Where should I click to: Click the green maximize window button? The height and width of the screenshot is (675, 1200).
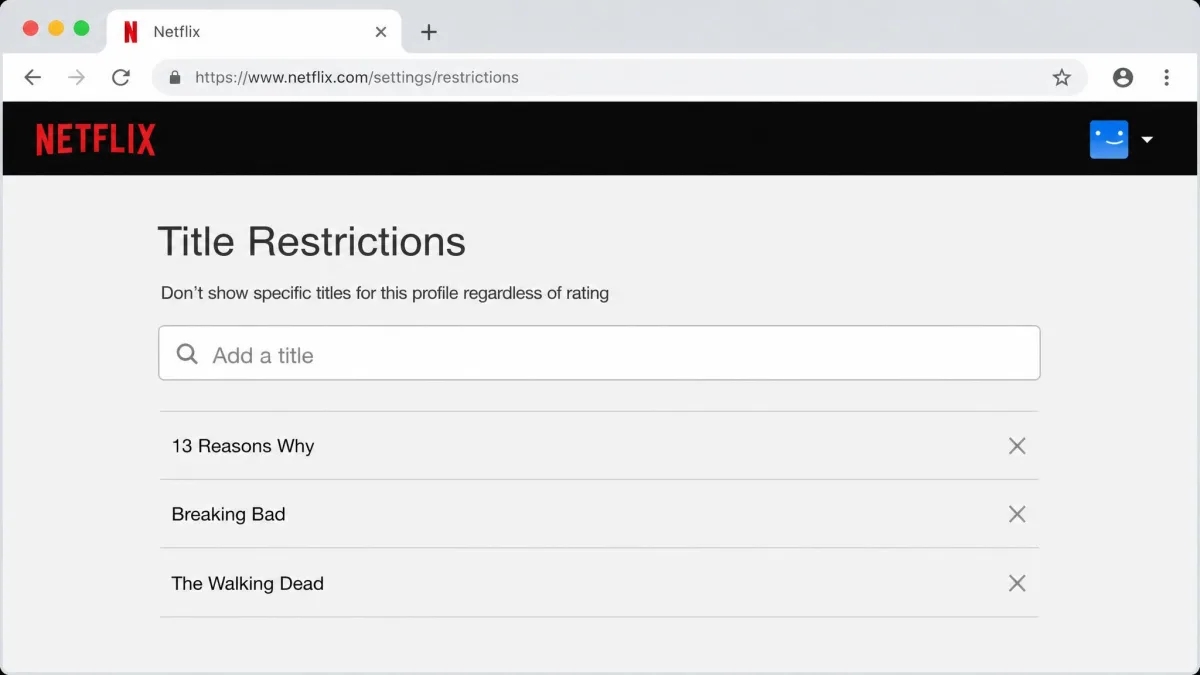click(x=82, y=28)
